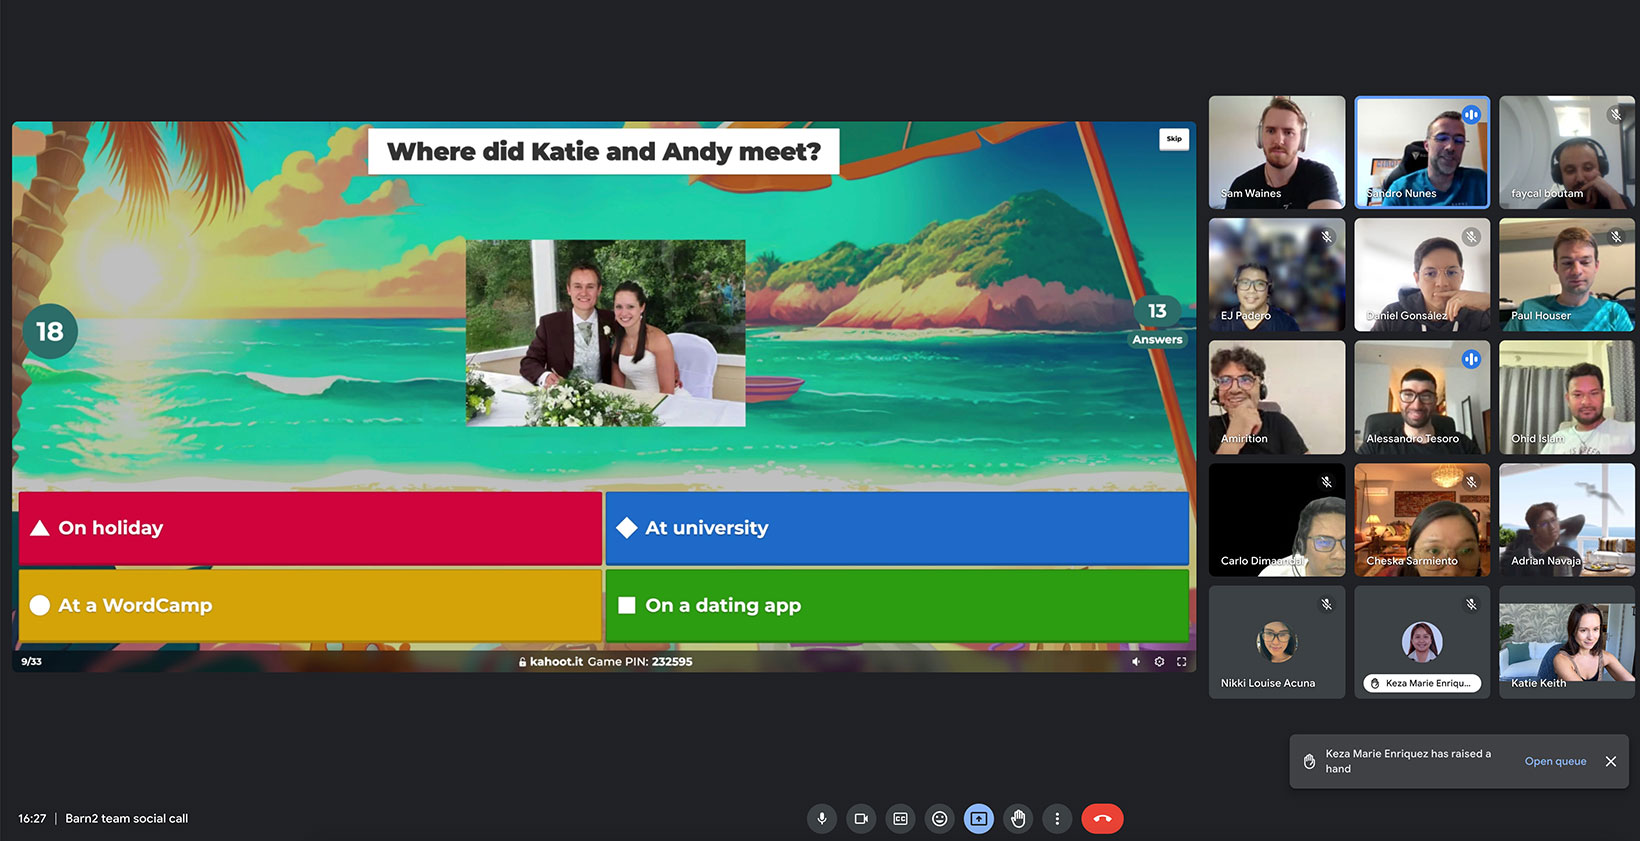This screenshot has width=1640, height=841.
Task: Select the red "On holiday" answer
Action: tap(310, 528)
